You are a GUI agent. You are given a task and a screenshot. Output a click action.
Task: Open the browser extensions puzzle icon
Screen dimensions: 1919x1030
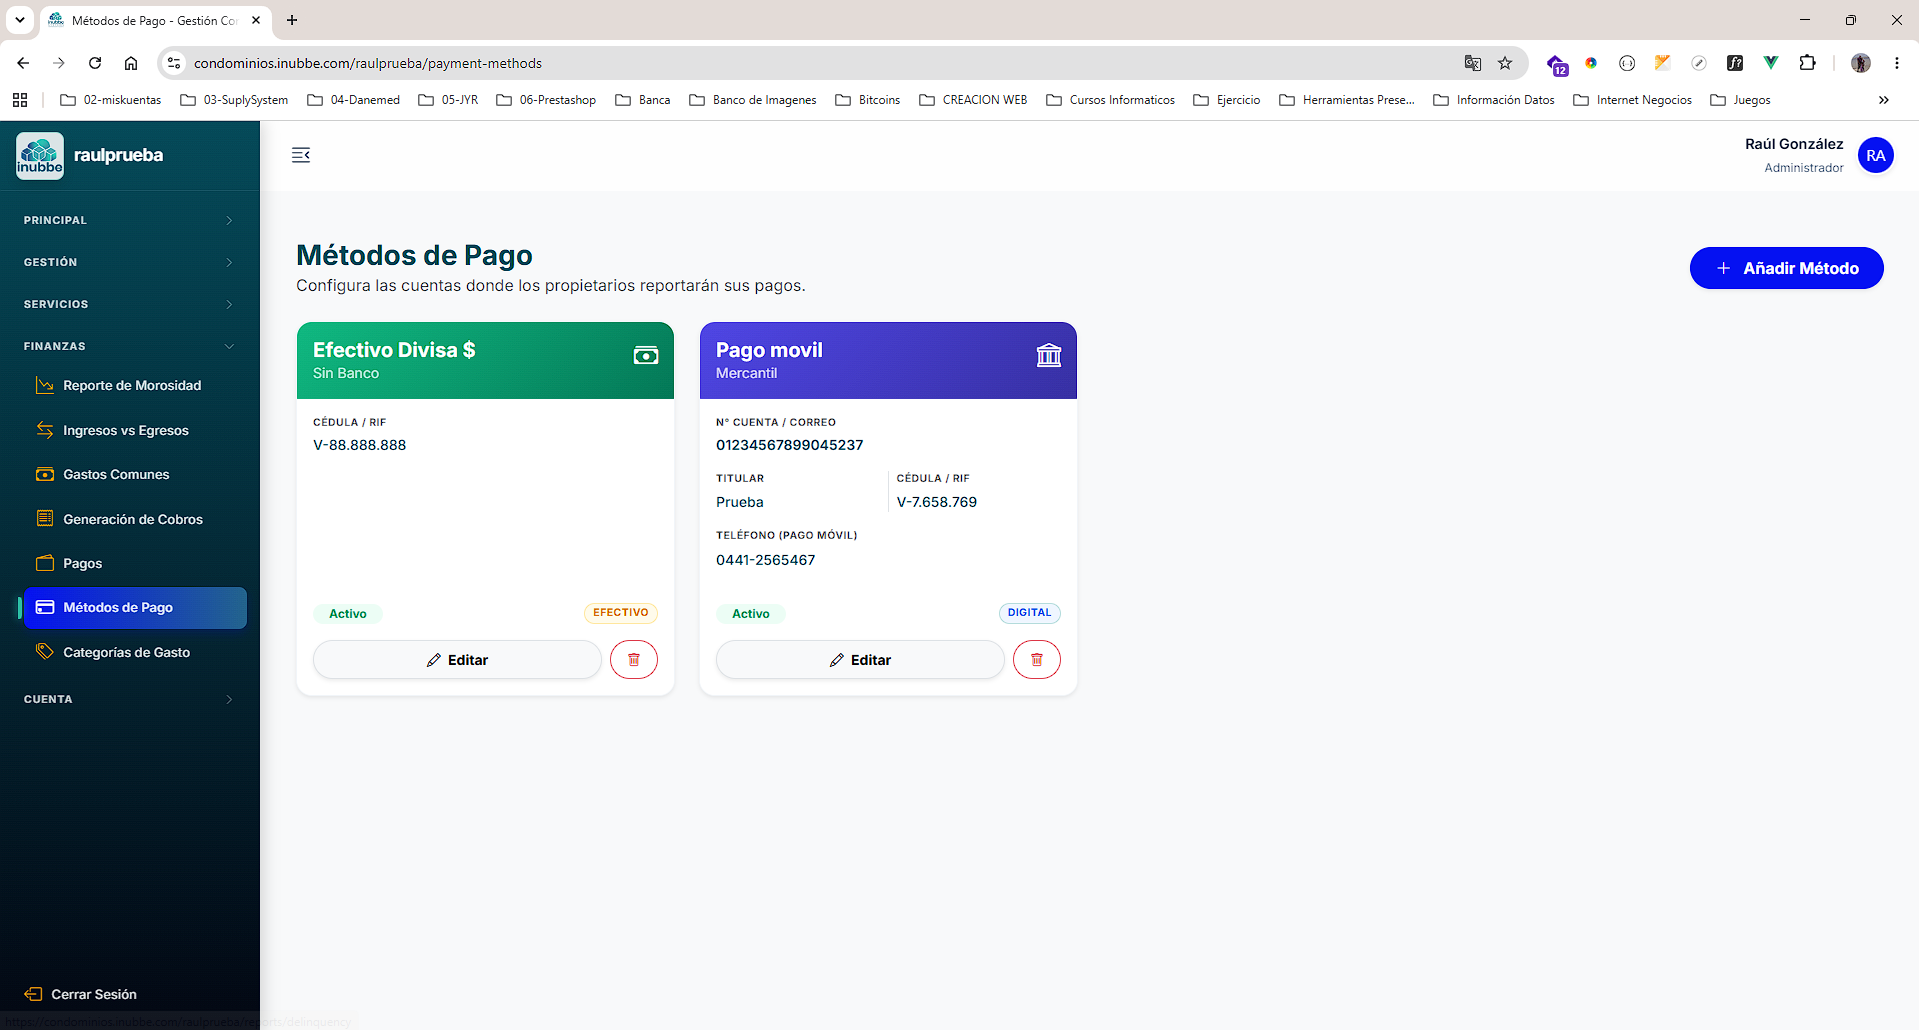[x=1807, y=63]
